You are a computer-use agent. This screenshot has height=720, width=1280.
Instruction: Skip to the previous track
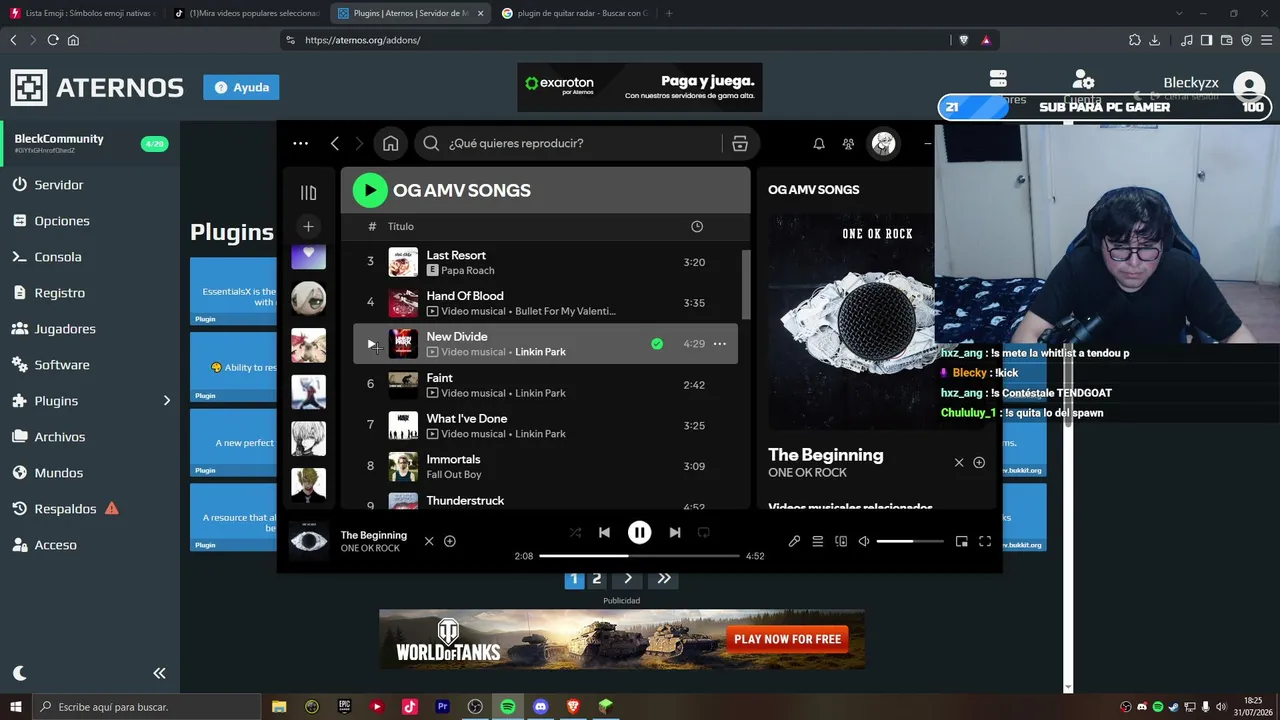(604, 533)
